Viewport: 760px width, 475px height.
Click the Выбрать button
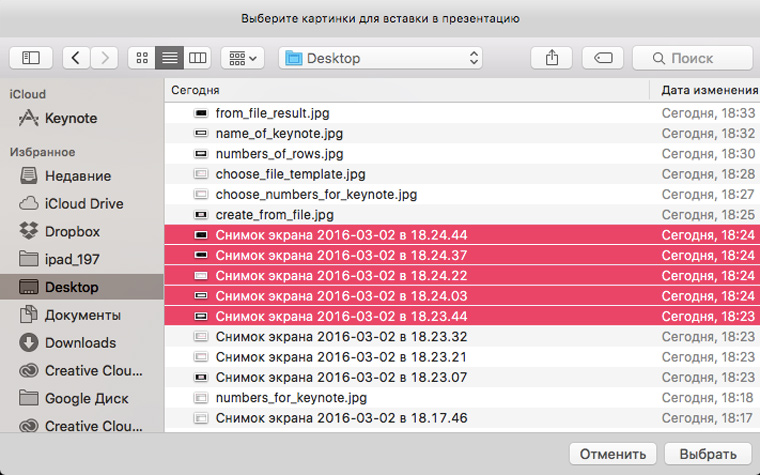pyautogui.click(x=708, y=454)
